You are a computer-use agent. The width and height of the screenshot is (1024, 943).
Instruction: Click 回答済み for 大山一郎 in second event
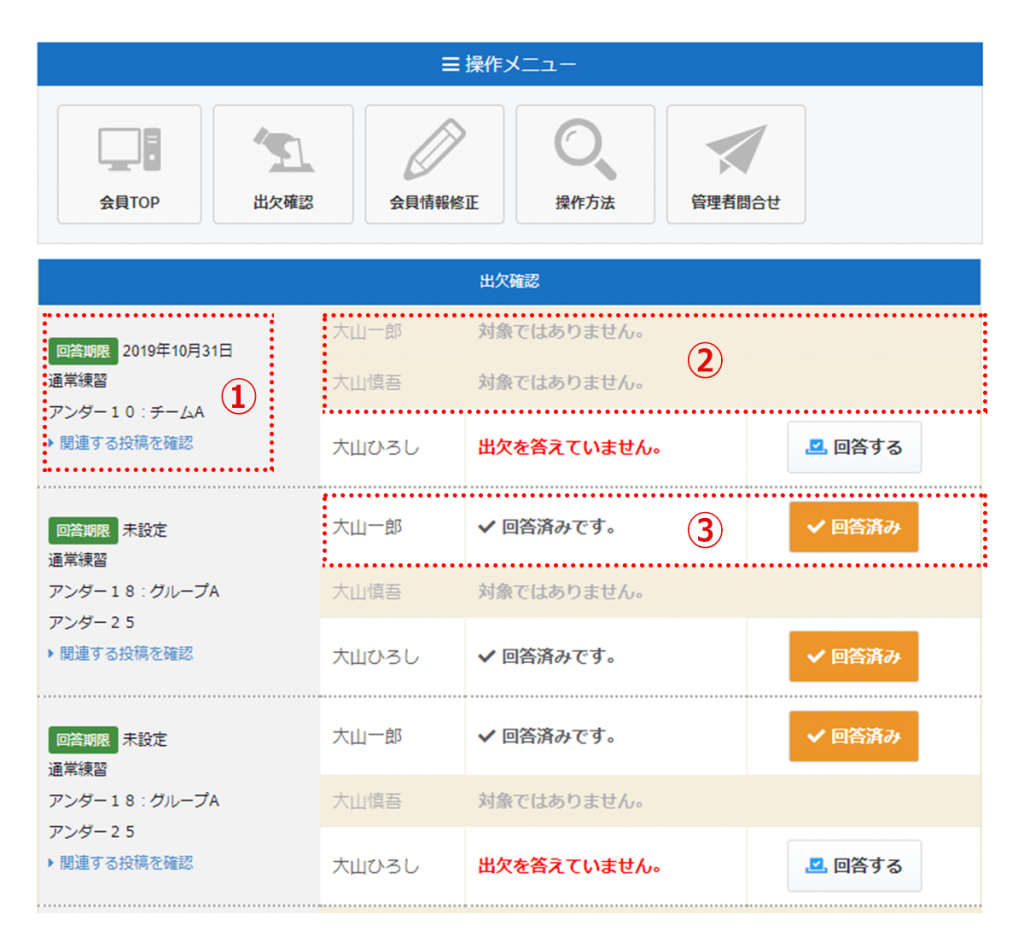[x=854, y=527]
